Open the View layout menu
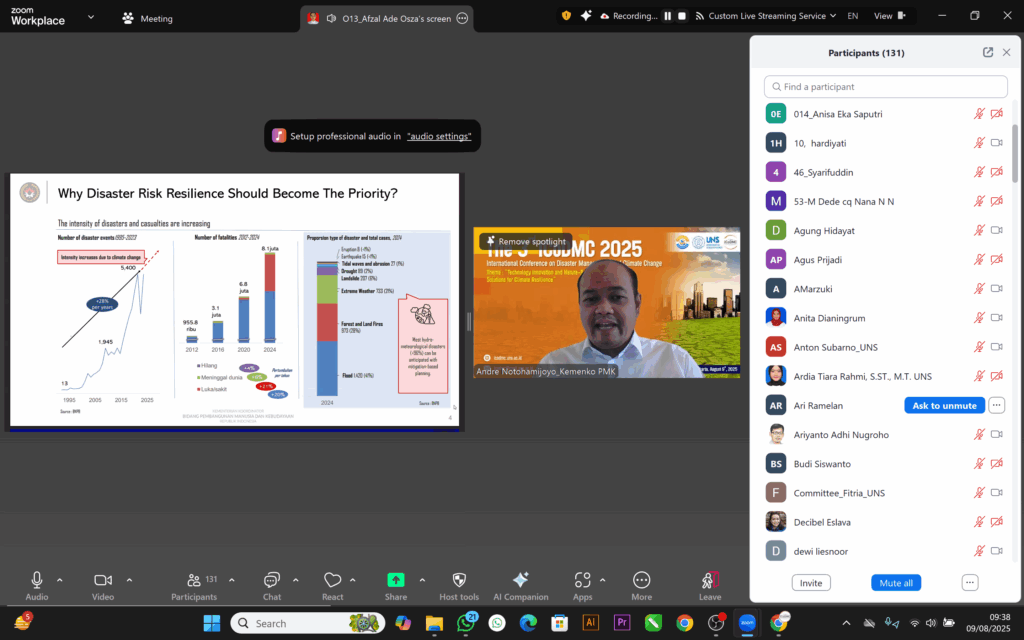The height and width of the screenshot is (640, 1024). coord(888,16)
